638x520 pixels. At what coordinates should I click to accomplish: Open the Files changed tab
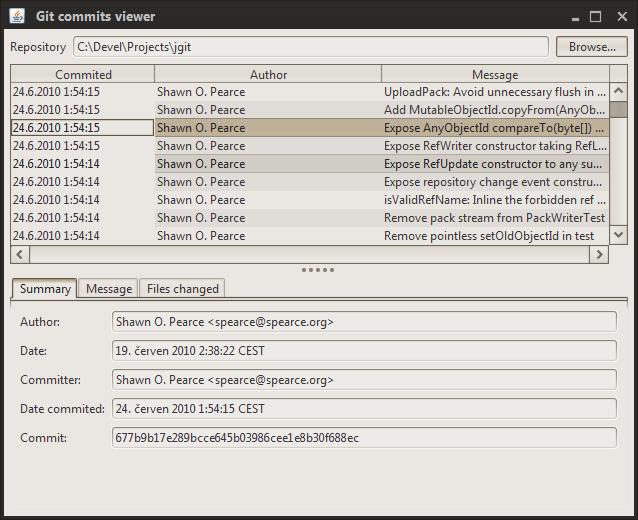click(182, 289)
